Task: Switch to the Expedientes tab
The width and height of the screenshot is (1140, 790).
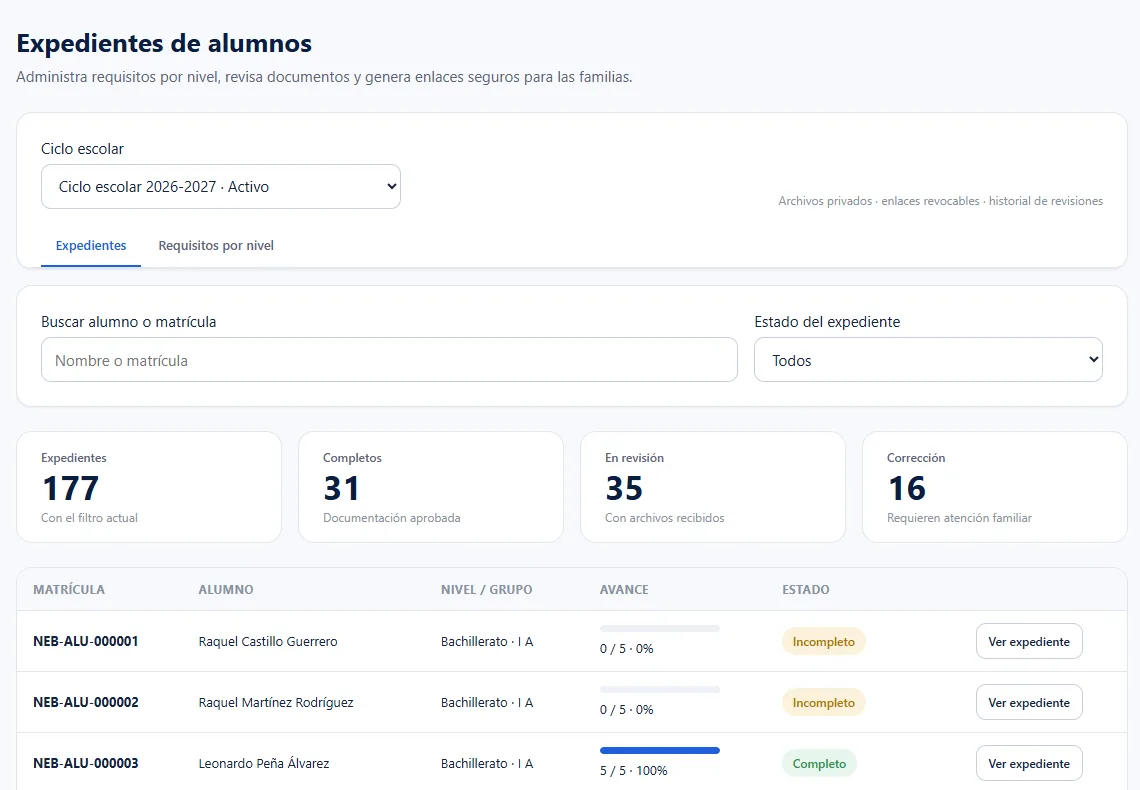Action: (x=91, y=246)
